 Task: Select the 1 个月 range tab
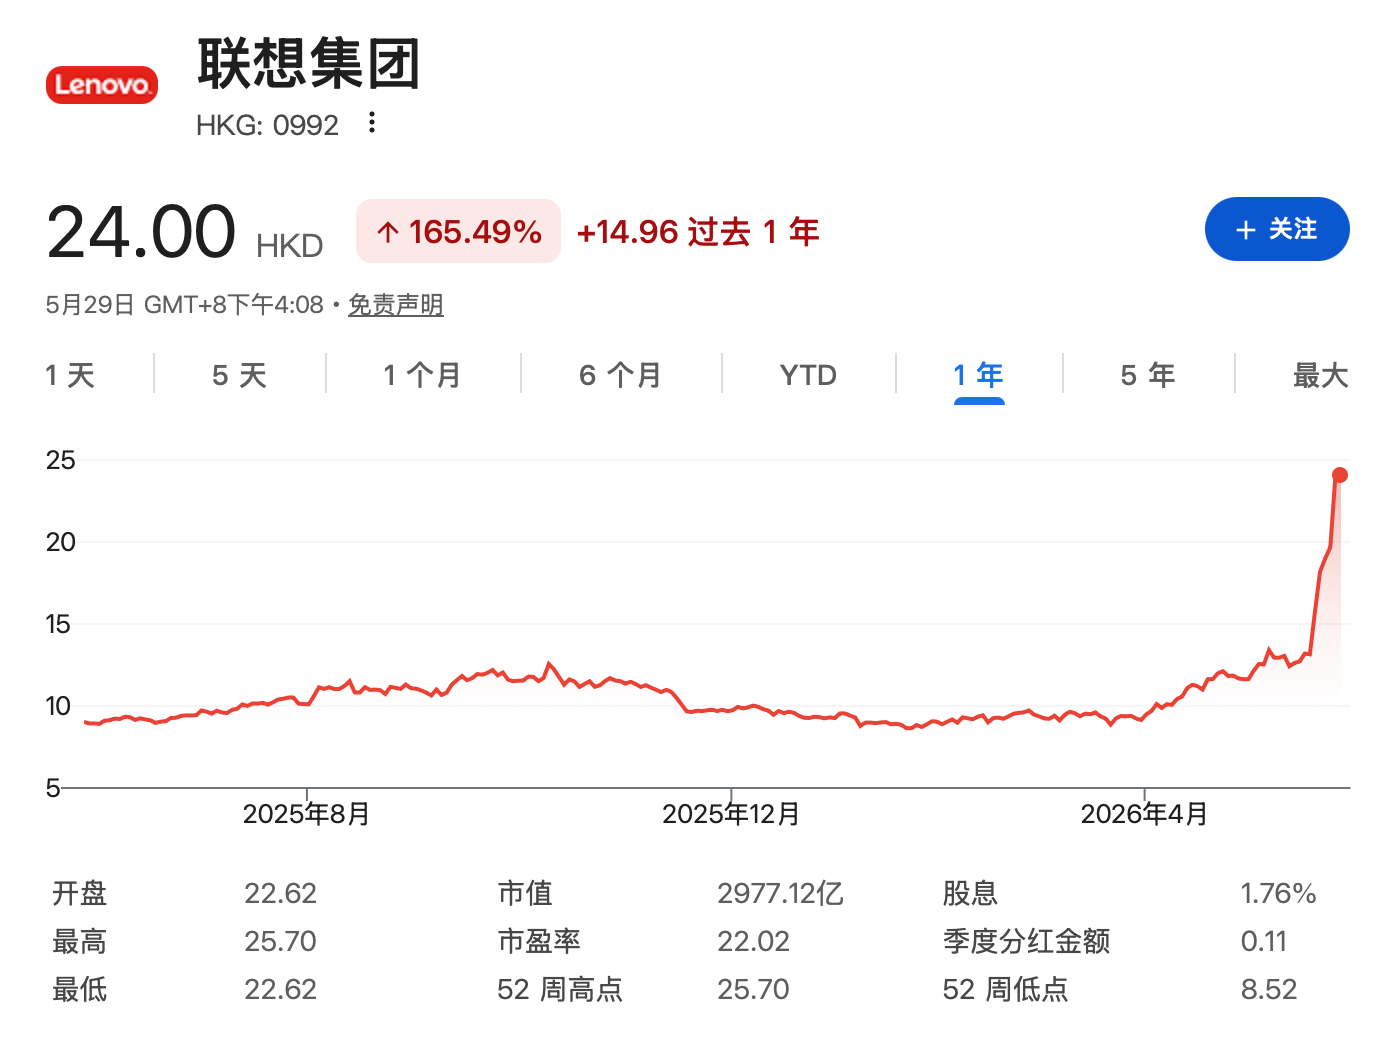422,376
